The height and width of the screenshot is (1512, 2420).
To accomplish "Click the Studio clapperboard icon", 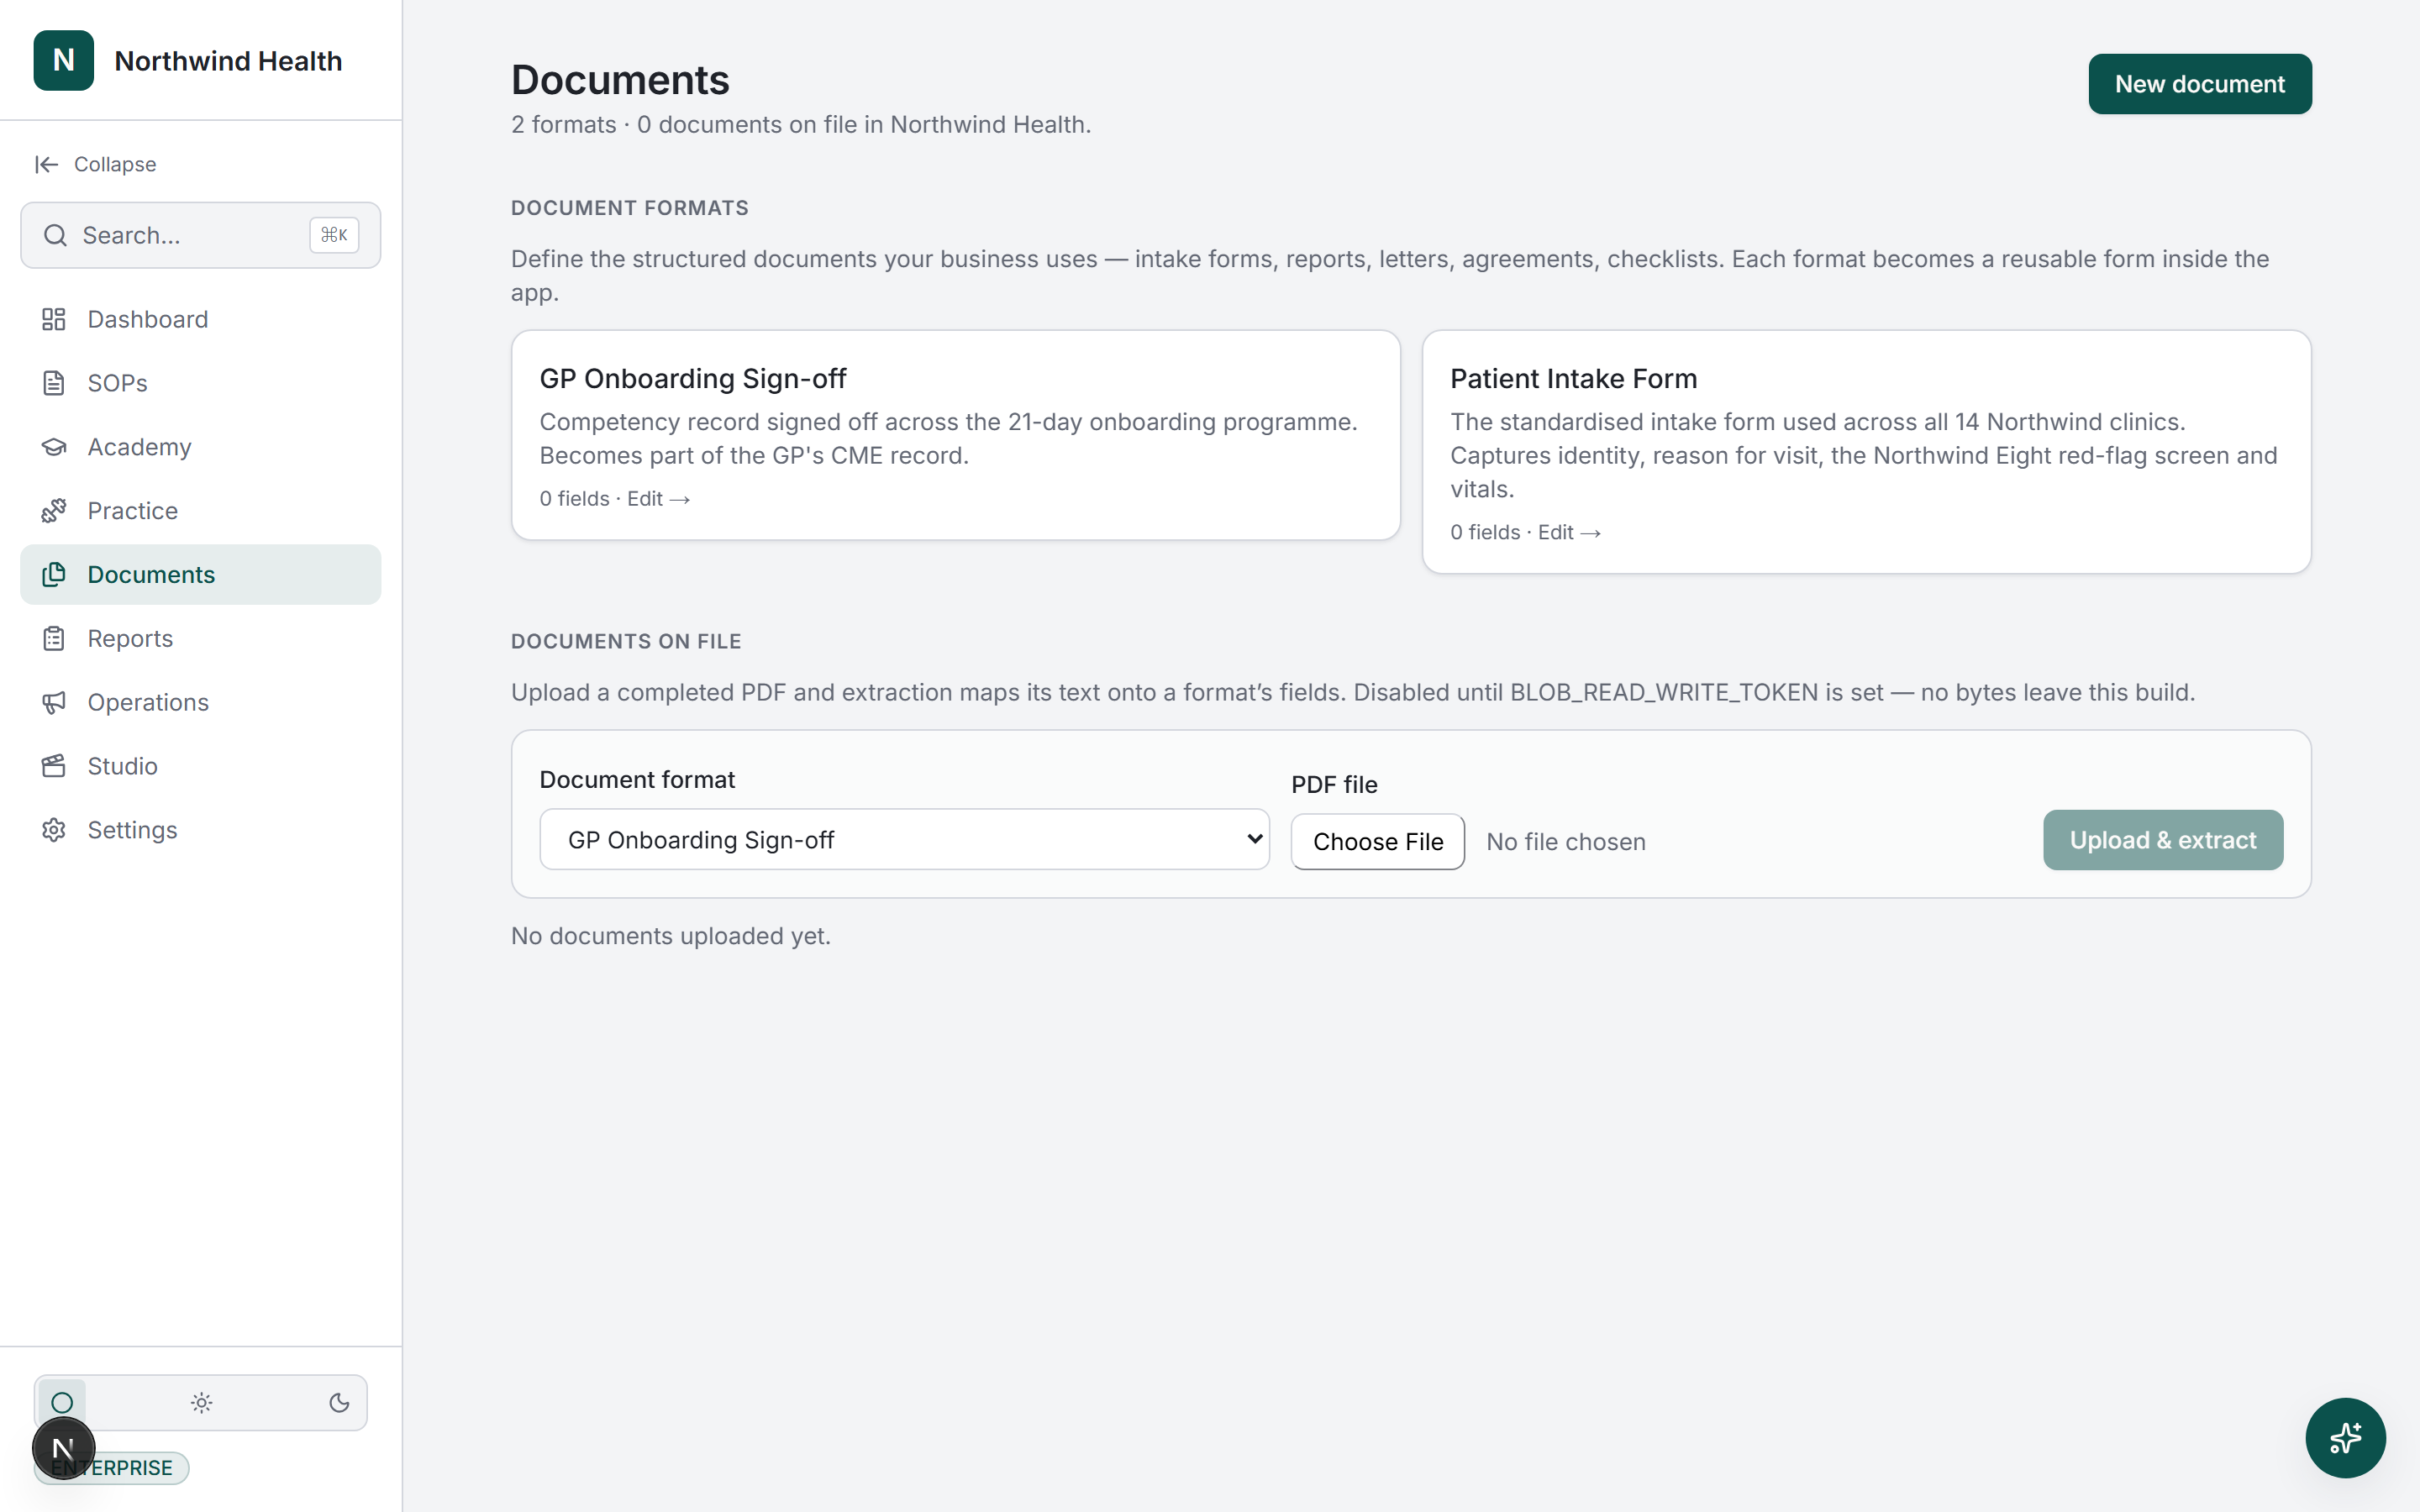I will 54,766.
